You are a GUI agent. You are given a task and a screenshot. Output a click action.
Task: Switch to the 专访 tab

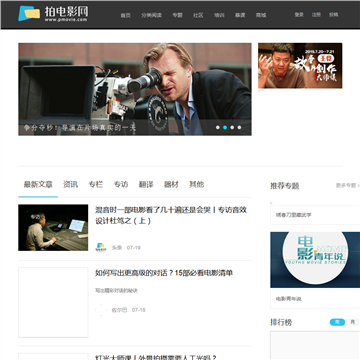click(121, 184)
